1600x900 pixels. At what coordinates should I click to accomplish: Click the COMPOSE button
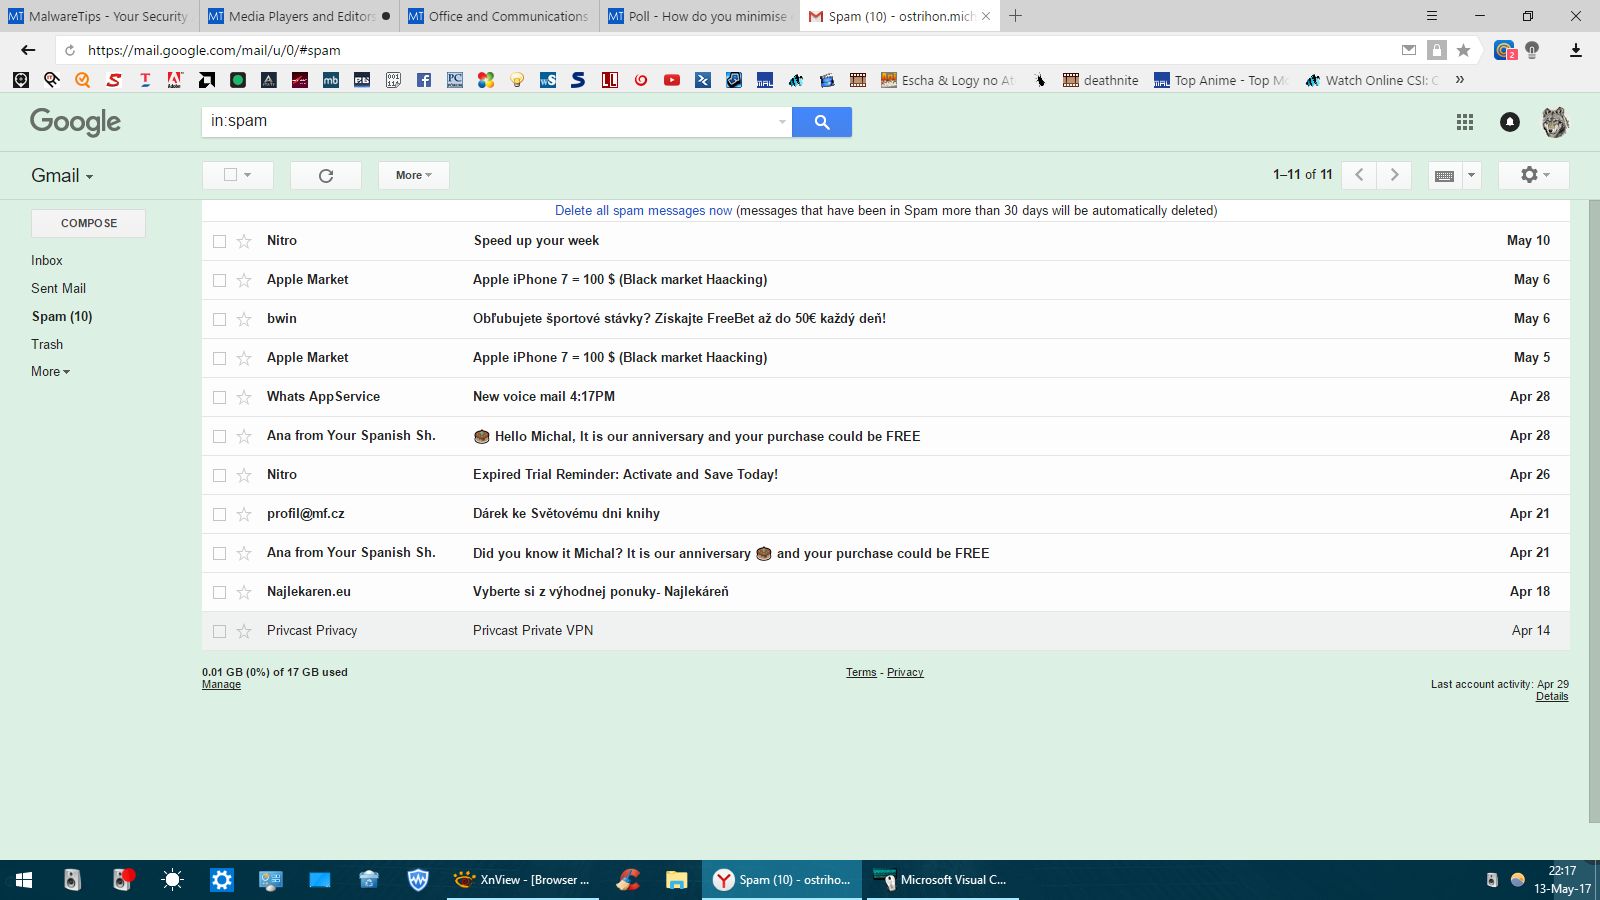pyautogui.click(x=89, y=223)
